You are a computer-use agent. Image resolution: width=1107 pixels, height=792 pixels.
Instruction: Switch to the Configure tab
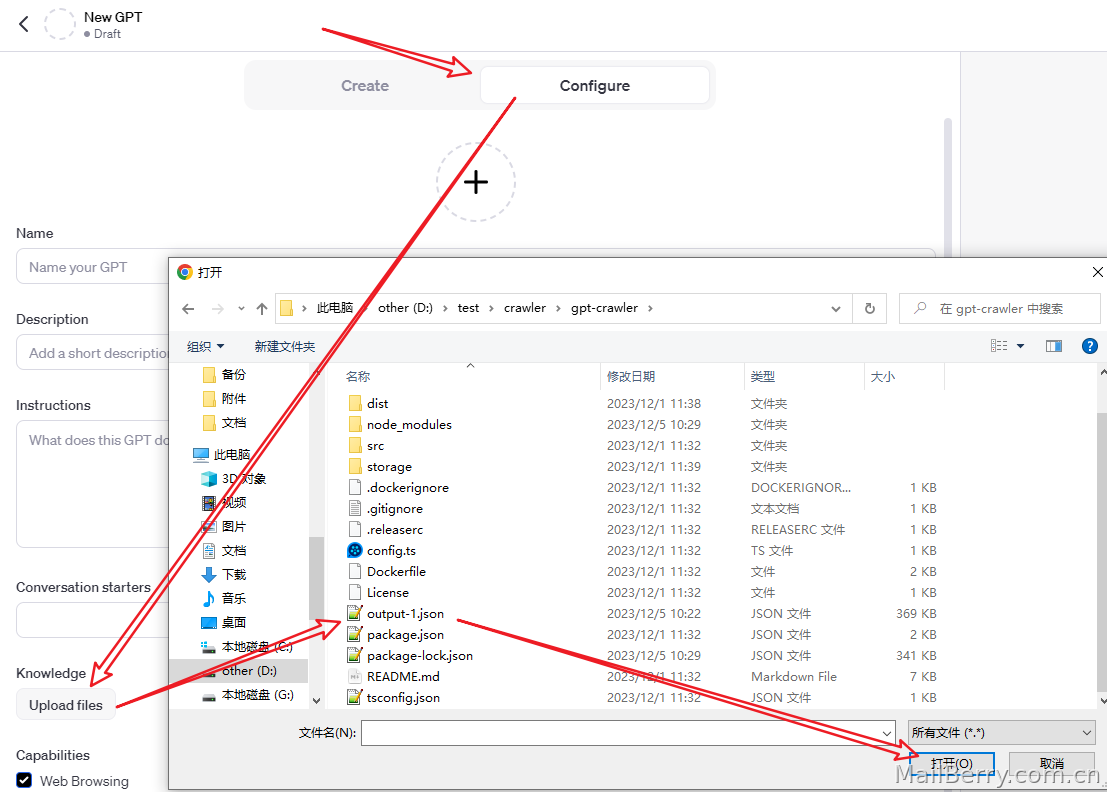click(594, 85)
